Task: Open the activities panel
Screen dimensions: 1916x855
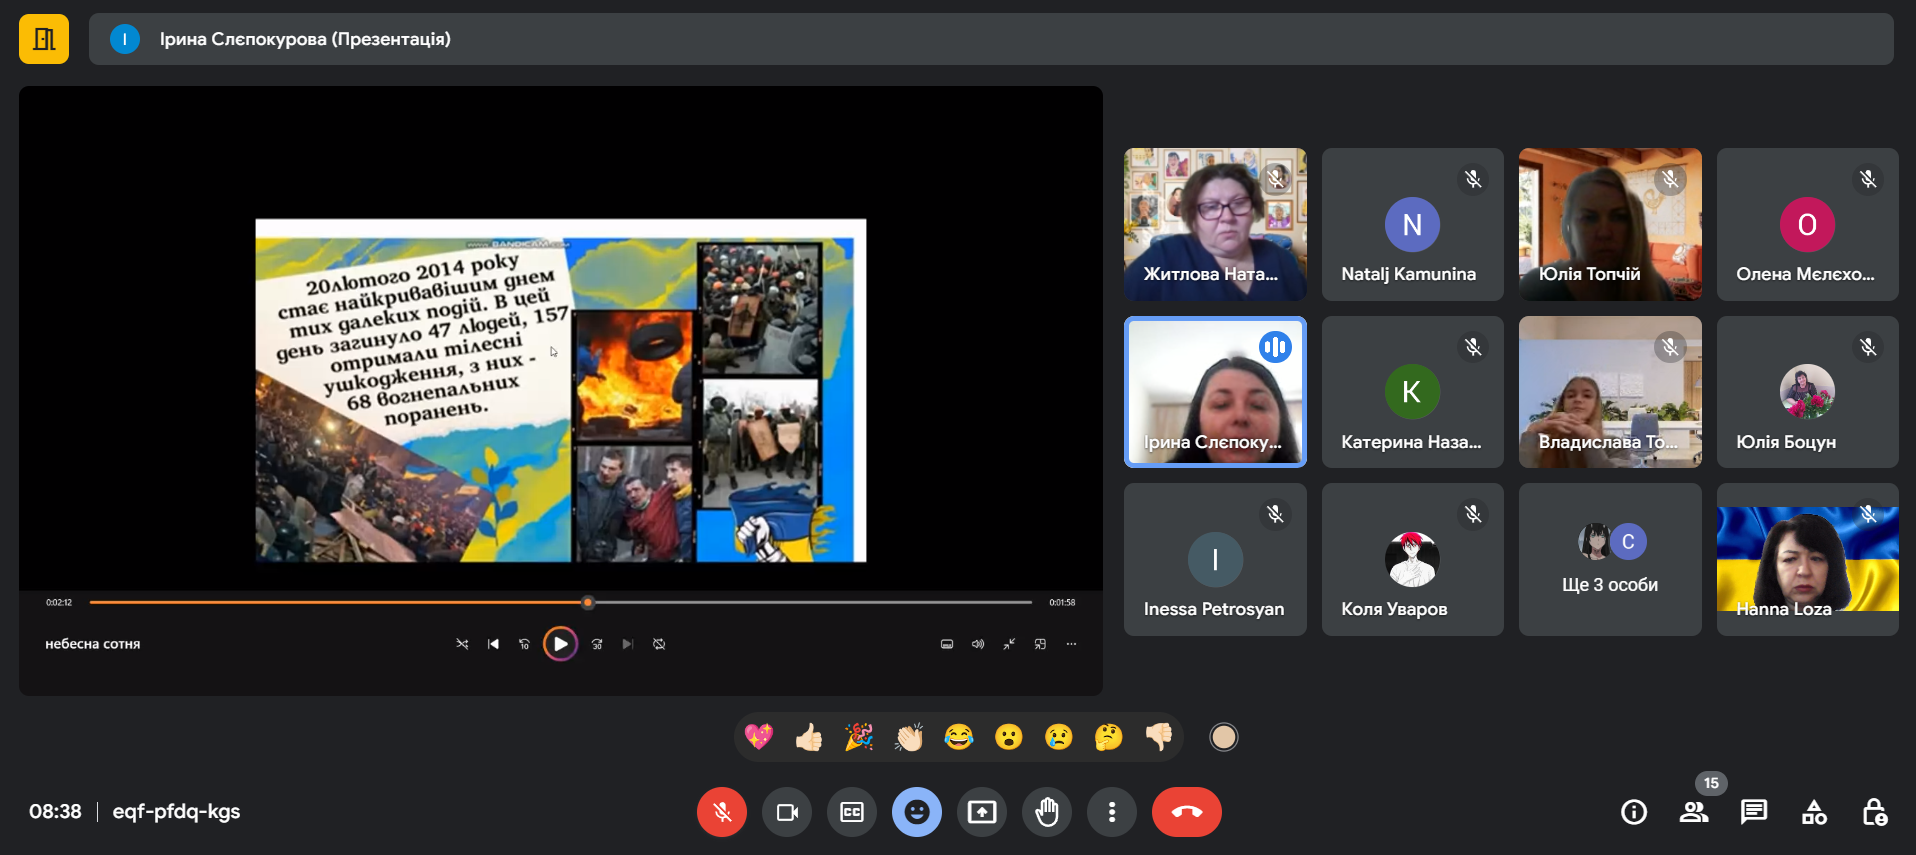Action: (1814, 812)
